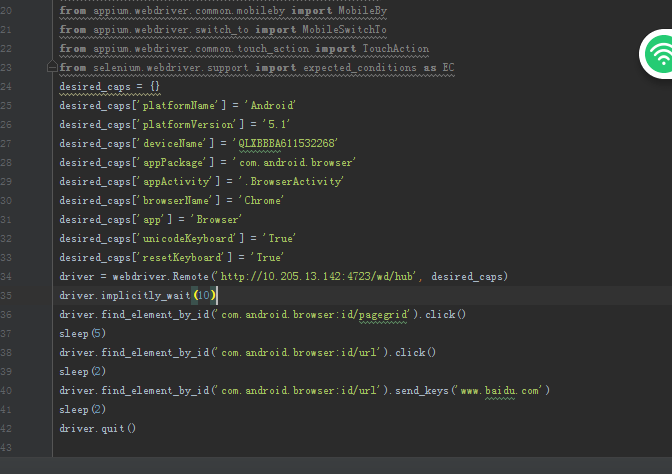Image resolution: width=672 pixels, height=474 pixels.
Task: Click the '5.1' platformVersion value
Action: 276,124
